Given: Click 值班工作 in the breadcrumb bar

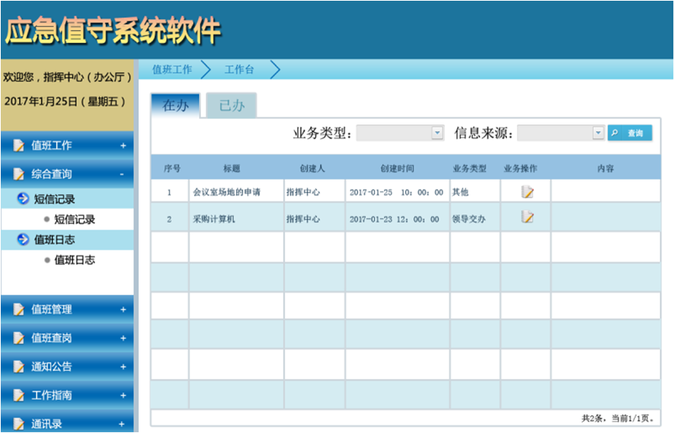Looking at the screenshot, I should pos(172,69).
